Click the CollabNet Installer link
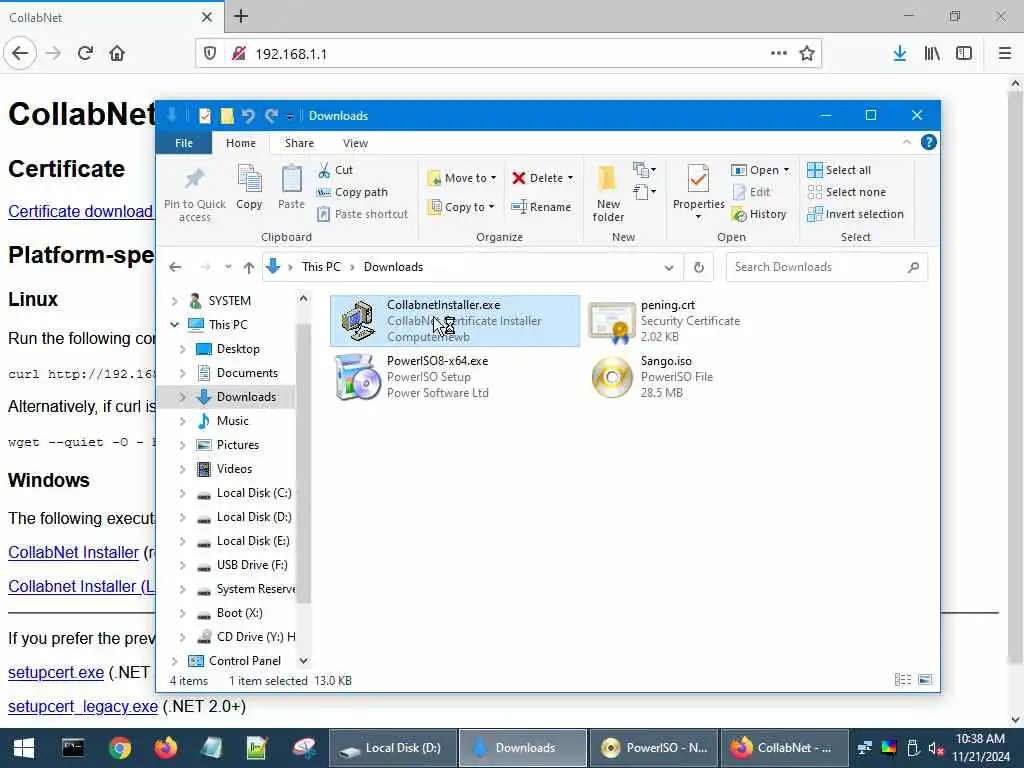The width and height of the screenshot is (1024, 768). pos(73,552)
